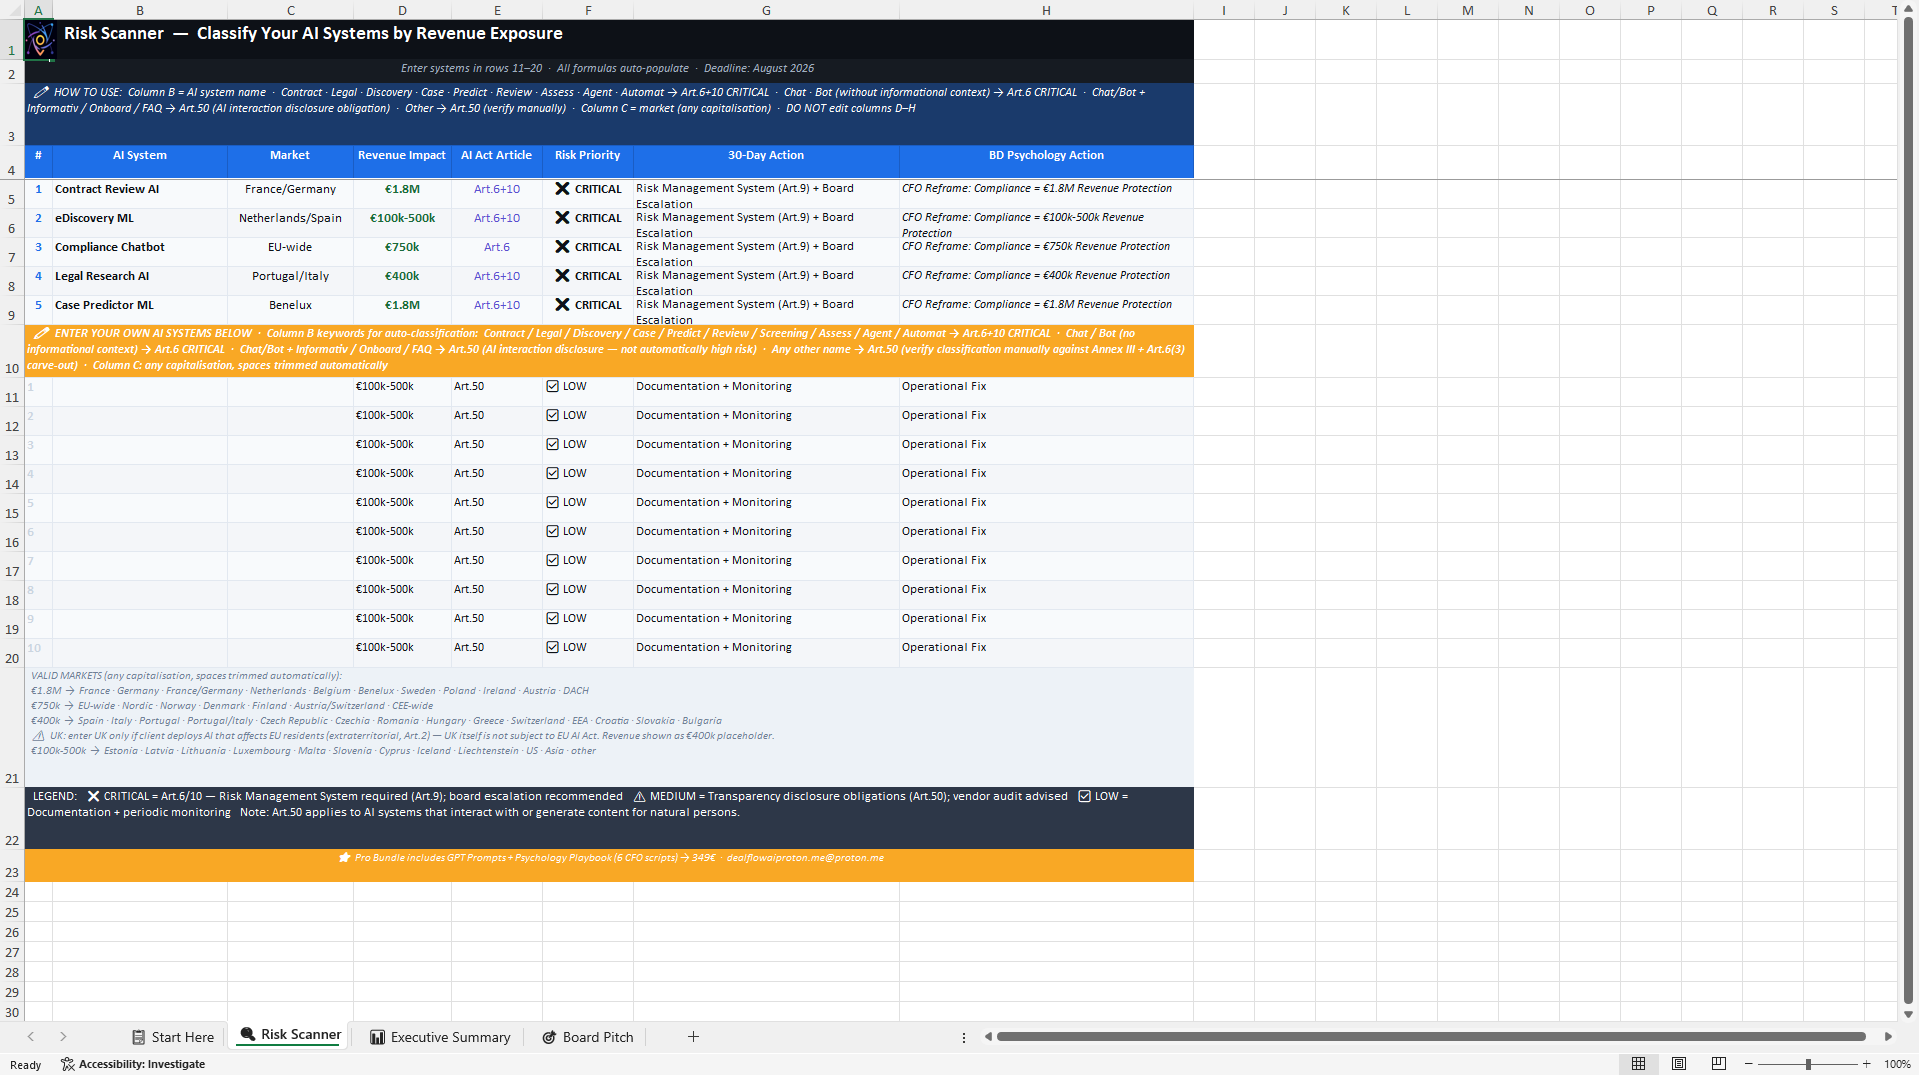1919x1075 pixels.
Task: Click the warning triangle in legend row
Action: pos(639,797)
